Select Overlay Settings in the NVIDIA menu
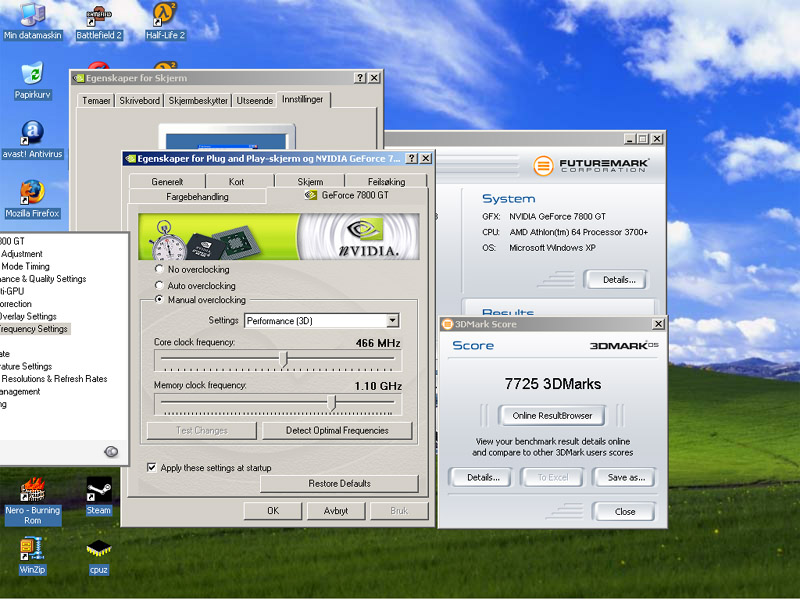This screenshot has height=600, width=800. (28, 316)
